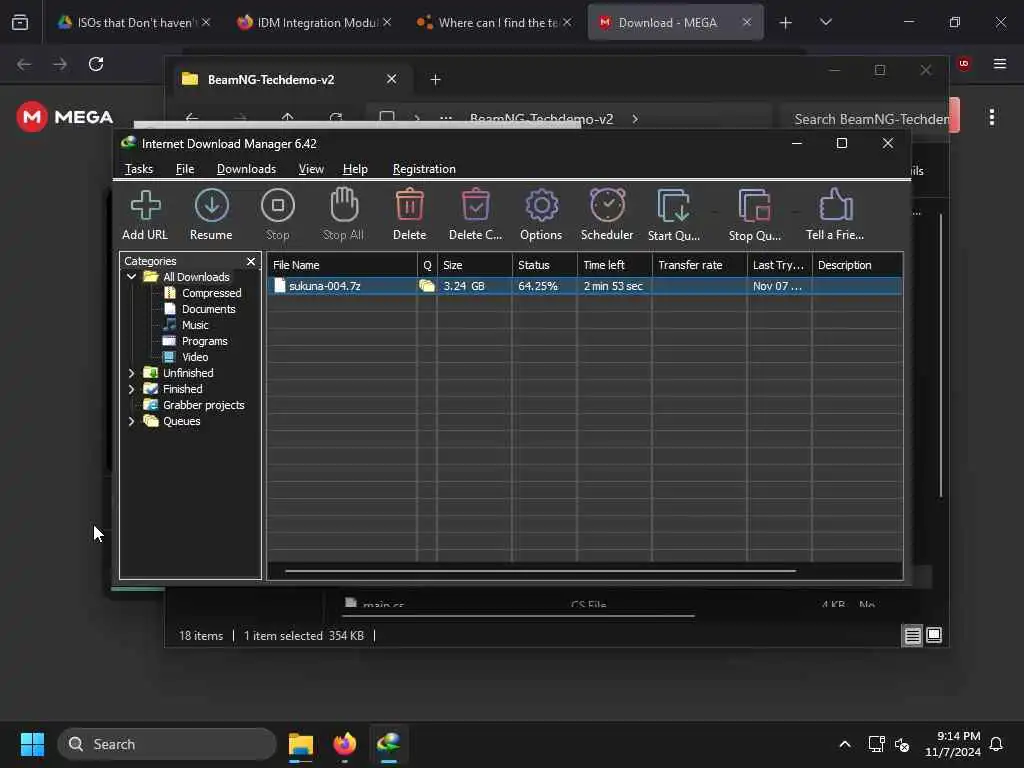Click the Q column header
1024x768 pixels.
[x=427, y=265]
